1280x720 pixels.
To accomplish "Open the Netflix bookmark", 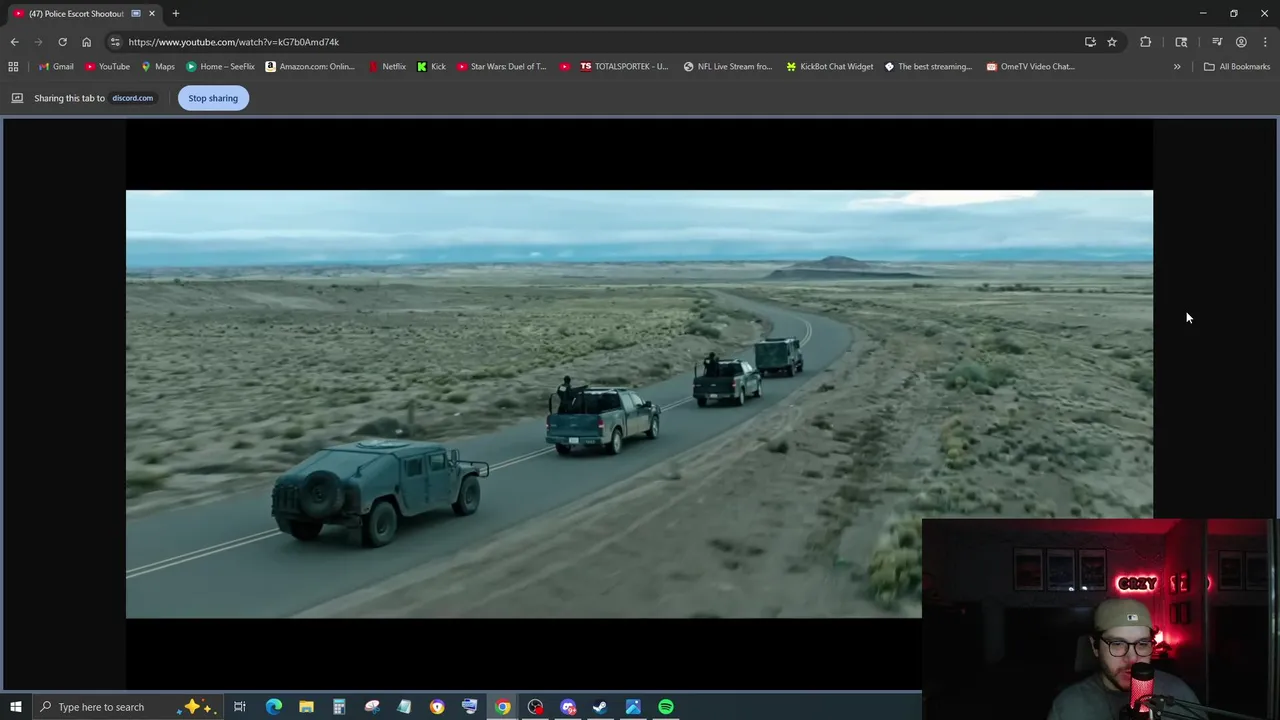I will point(387,67).
